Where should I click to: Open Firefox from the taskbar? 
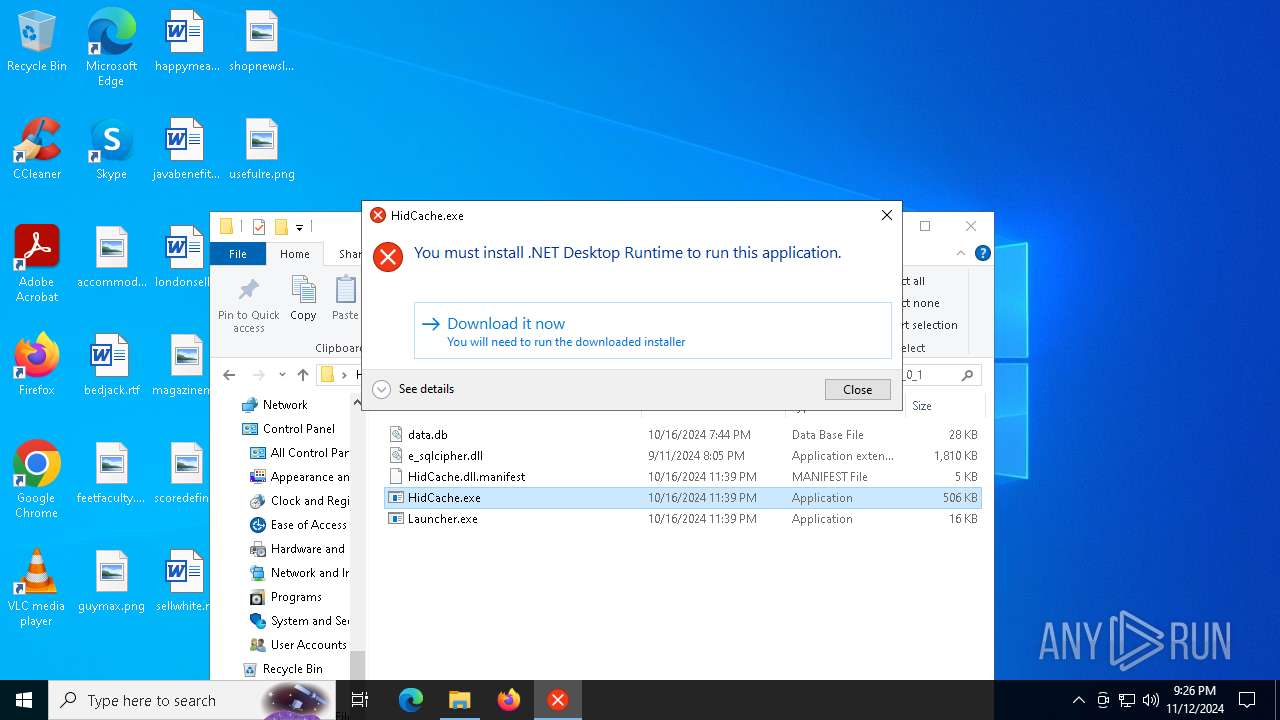pyautogui.click(x=509, y=700)
